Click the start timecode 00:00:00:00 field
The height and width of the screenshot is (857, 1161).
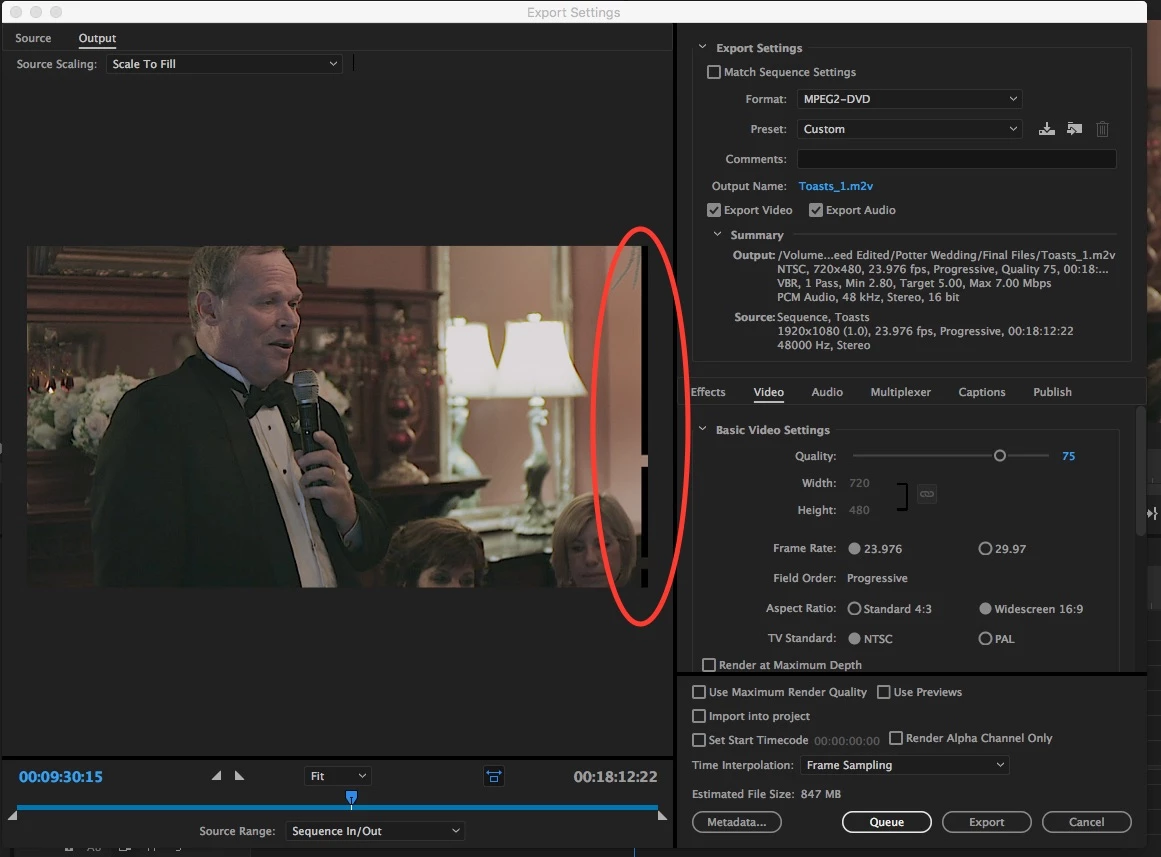coord(847,741)
